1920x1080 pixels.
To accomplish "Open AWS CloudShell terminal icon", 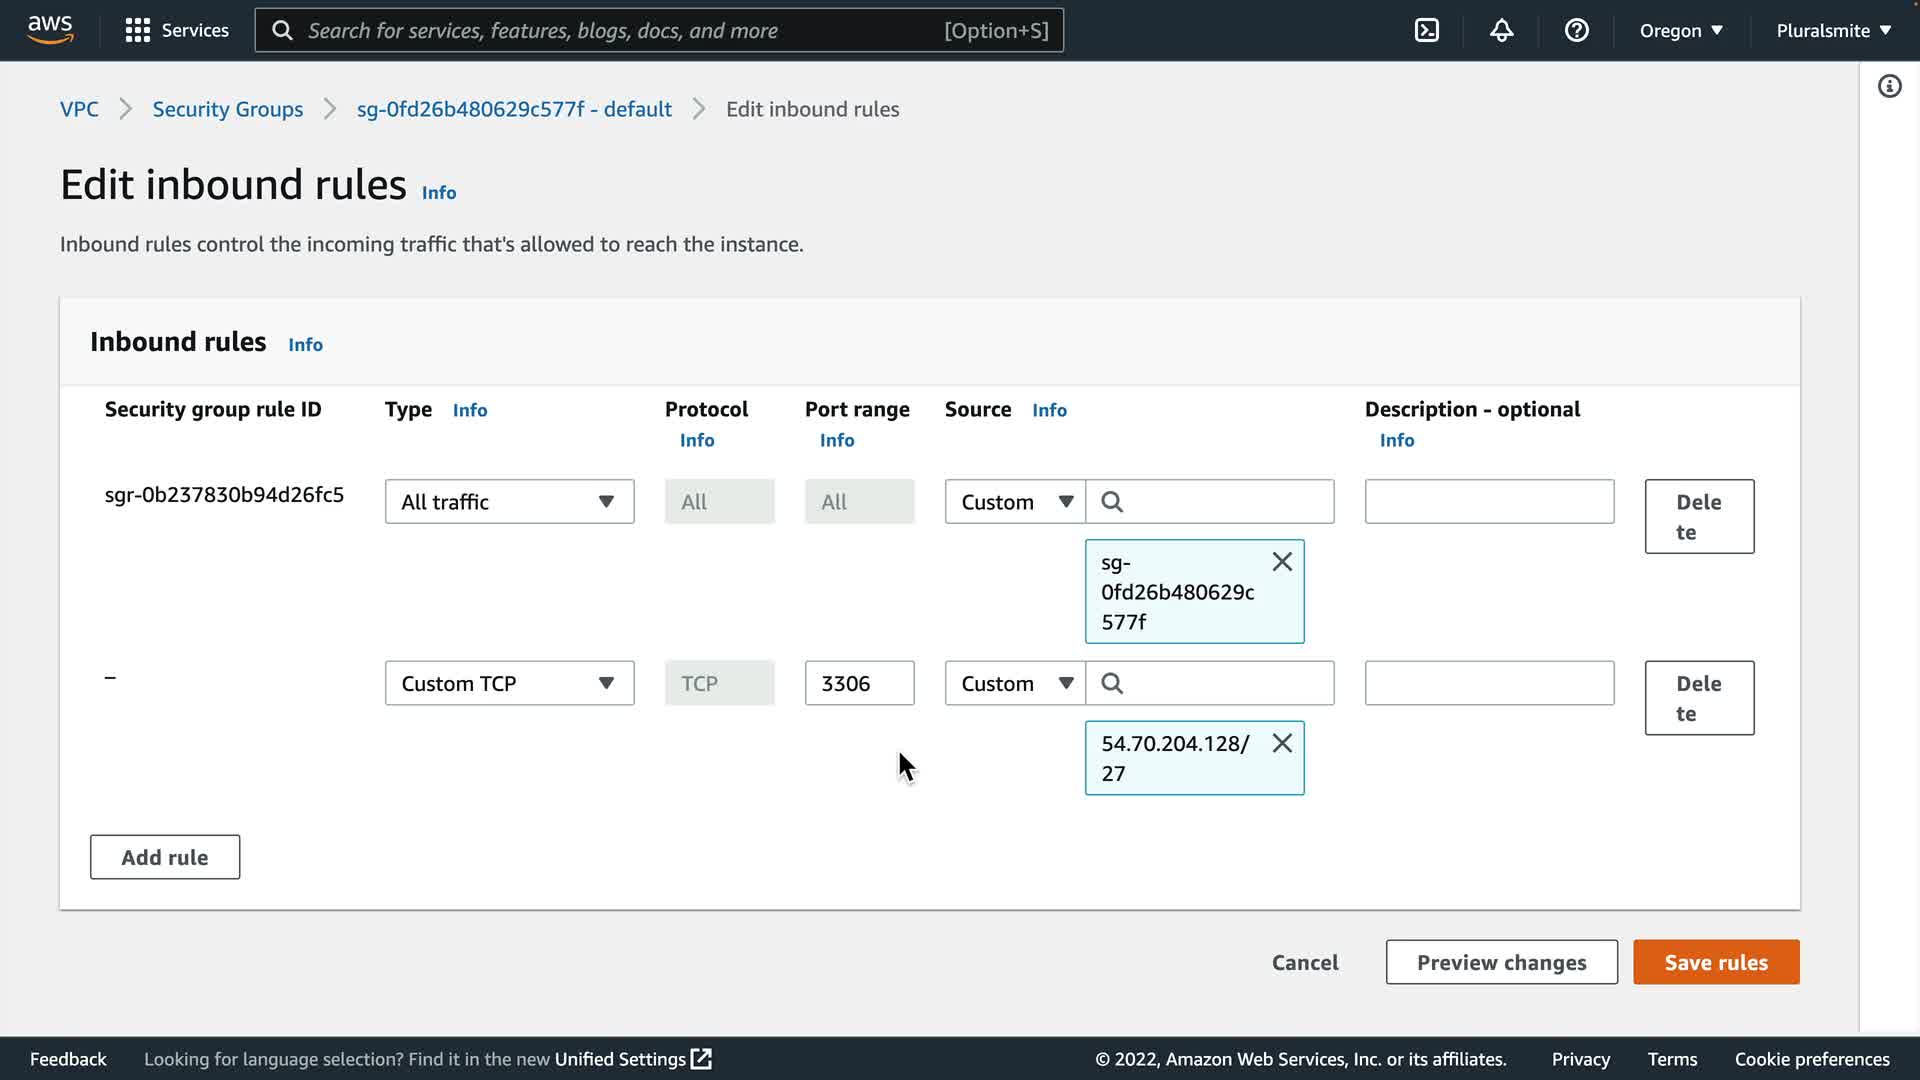I will (x=1427, y=30).
